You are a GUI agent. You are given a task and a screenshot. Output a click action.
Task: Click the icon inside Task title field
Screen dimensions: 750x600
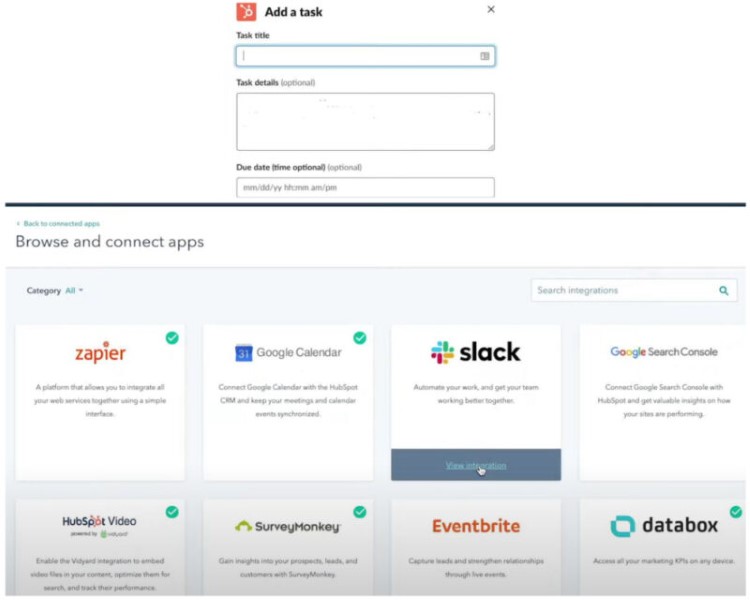click(x=485, y=56)
